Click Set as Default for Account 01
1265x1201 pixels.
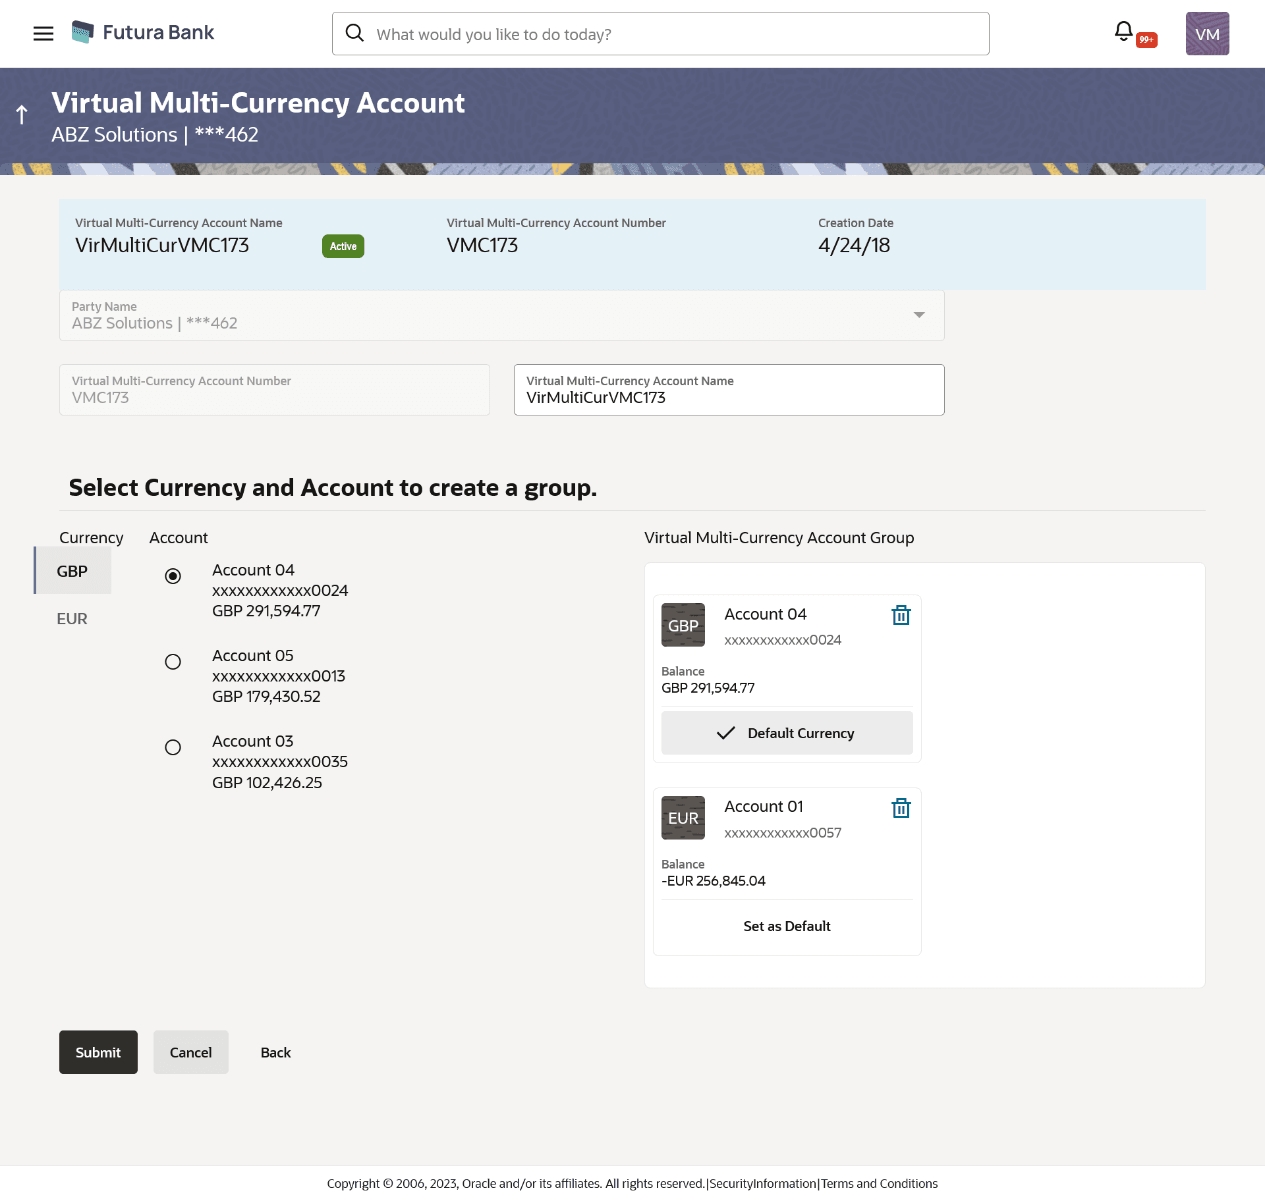pos(786,926)
